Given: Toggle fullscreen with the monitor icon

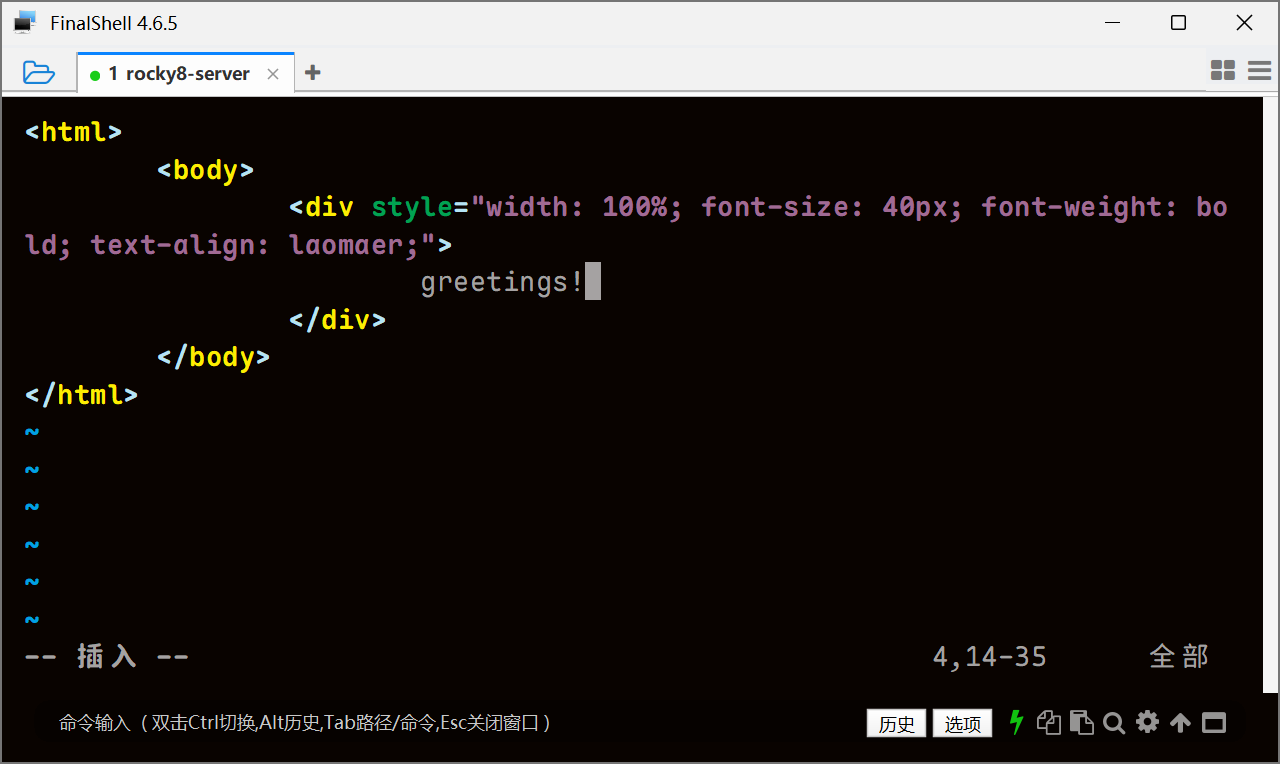Looking at the screenshot, I should pyautogui.click(x=1213, y=722).
